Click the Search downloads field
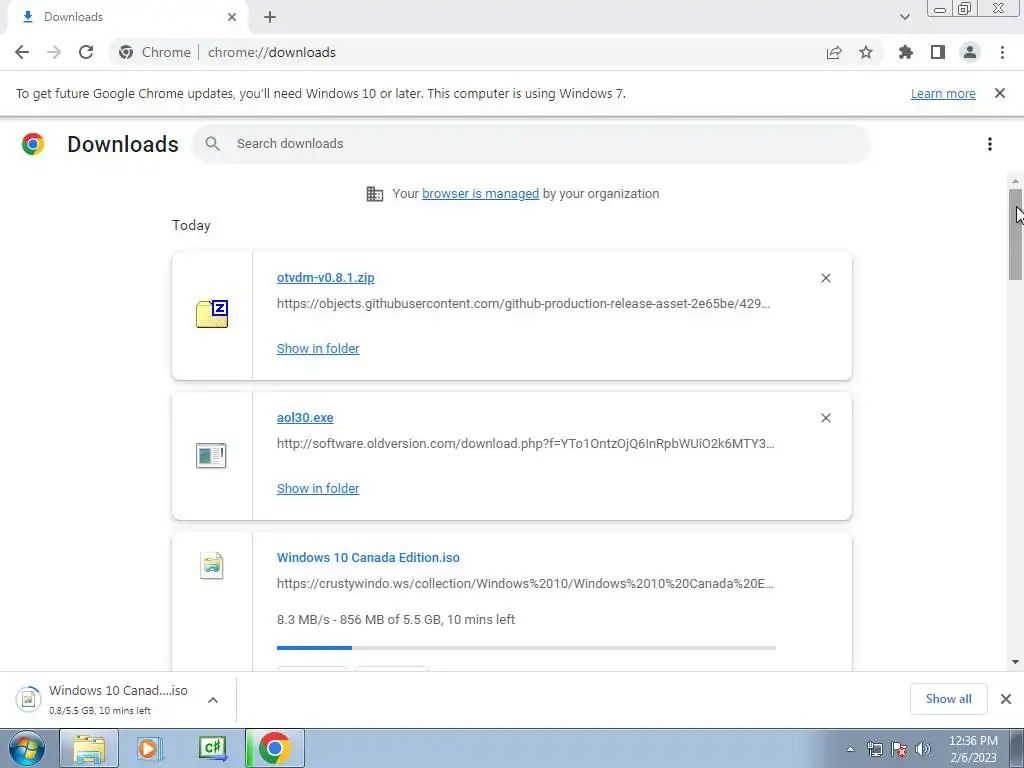The width and height of the screenshot is (1024, 768). (532, 144)
